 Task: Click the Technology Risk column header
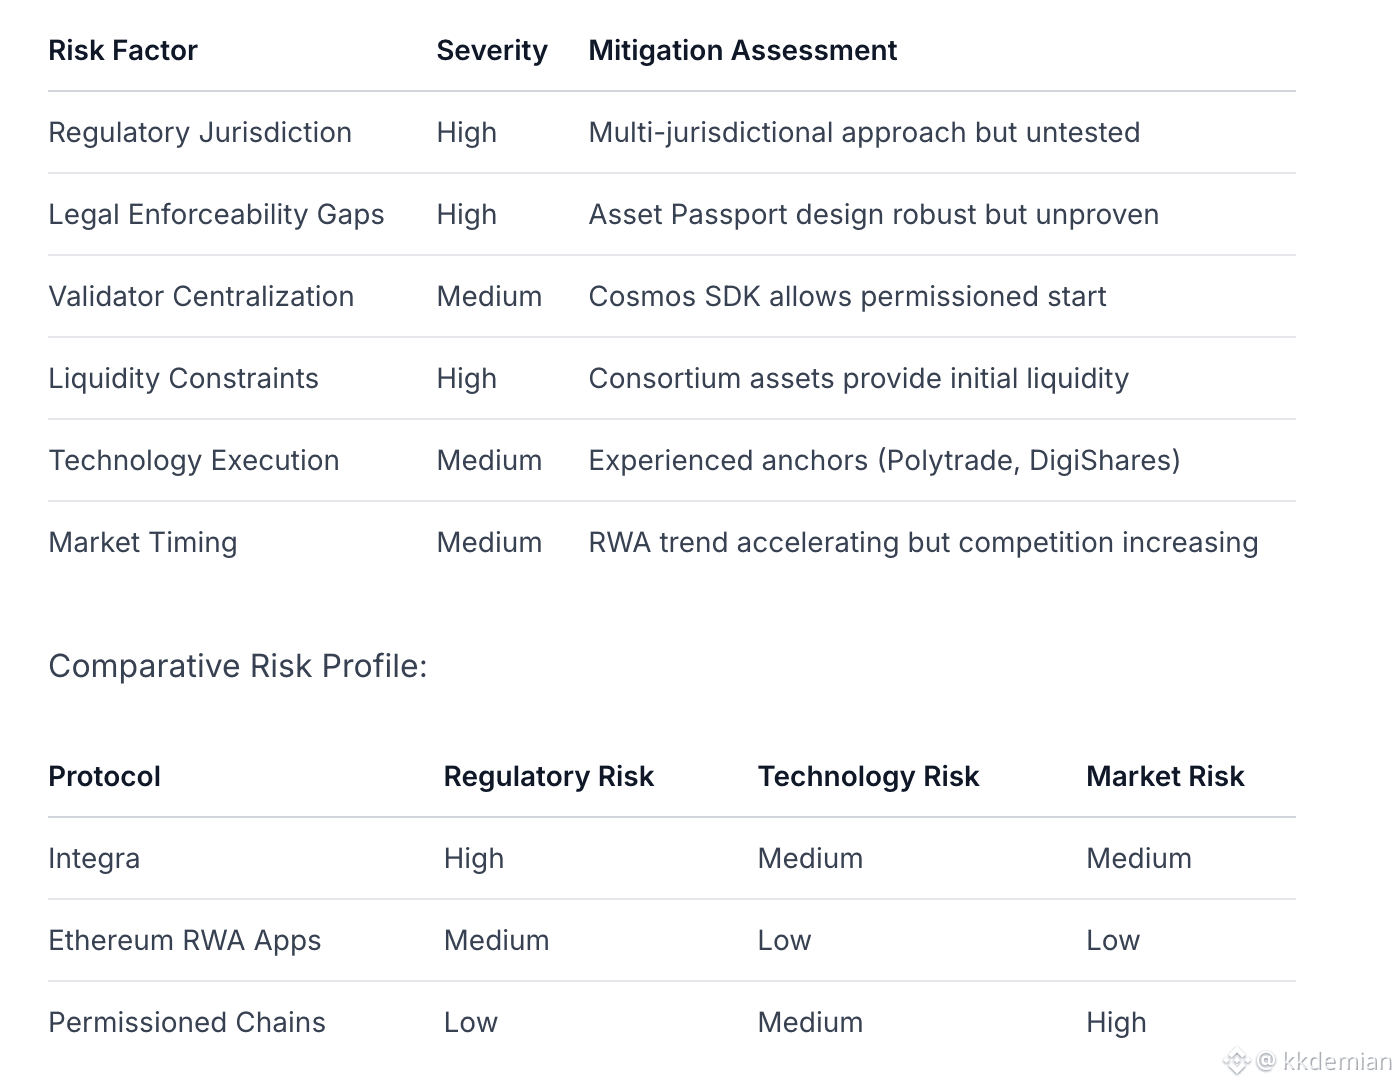pyautogui.click(x=868, y=777)
